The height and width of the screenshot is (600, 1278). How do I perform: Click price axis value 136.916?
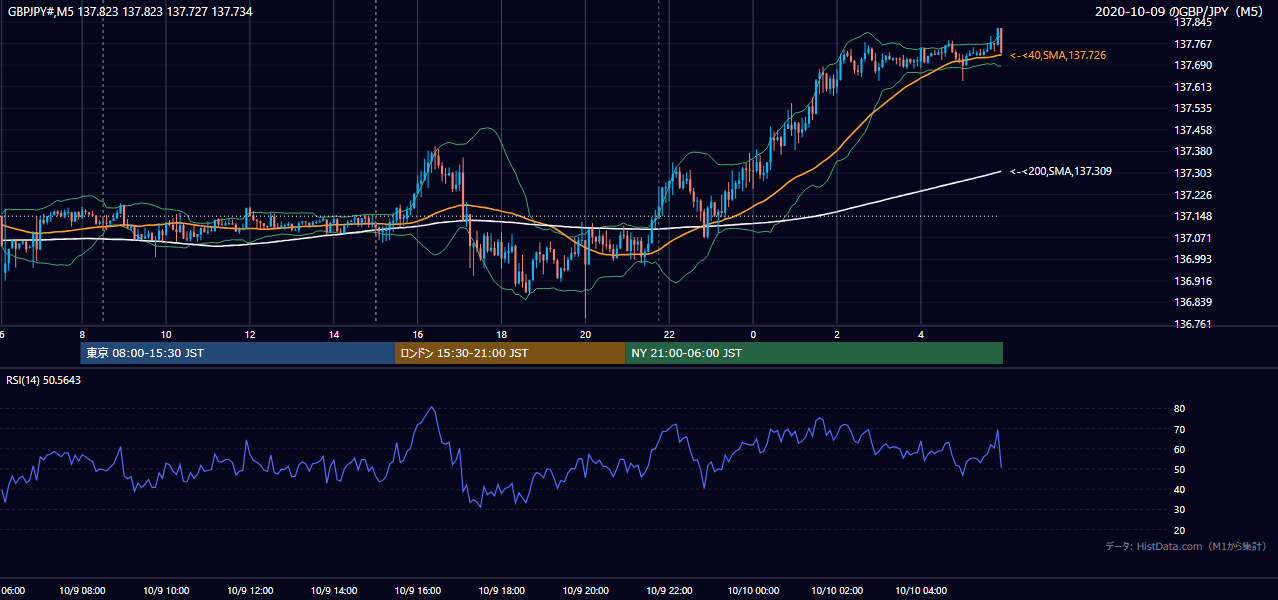click(x=1194, y=281)
